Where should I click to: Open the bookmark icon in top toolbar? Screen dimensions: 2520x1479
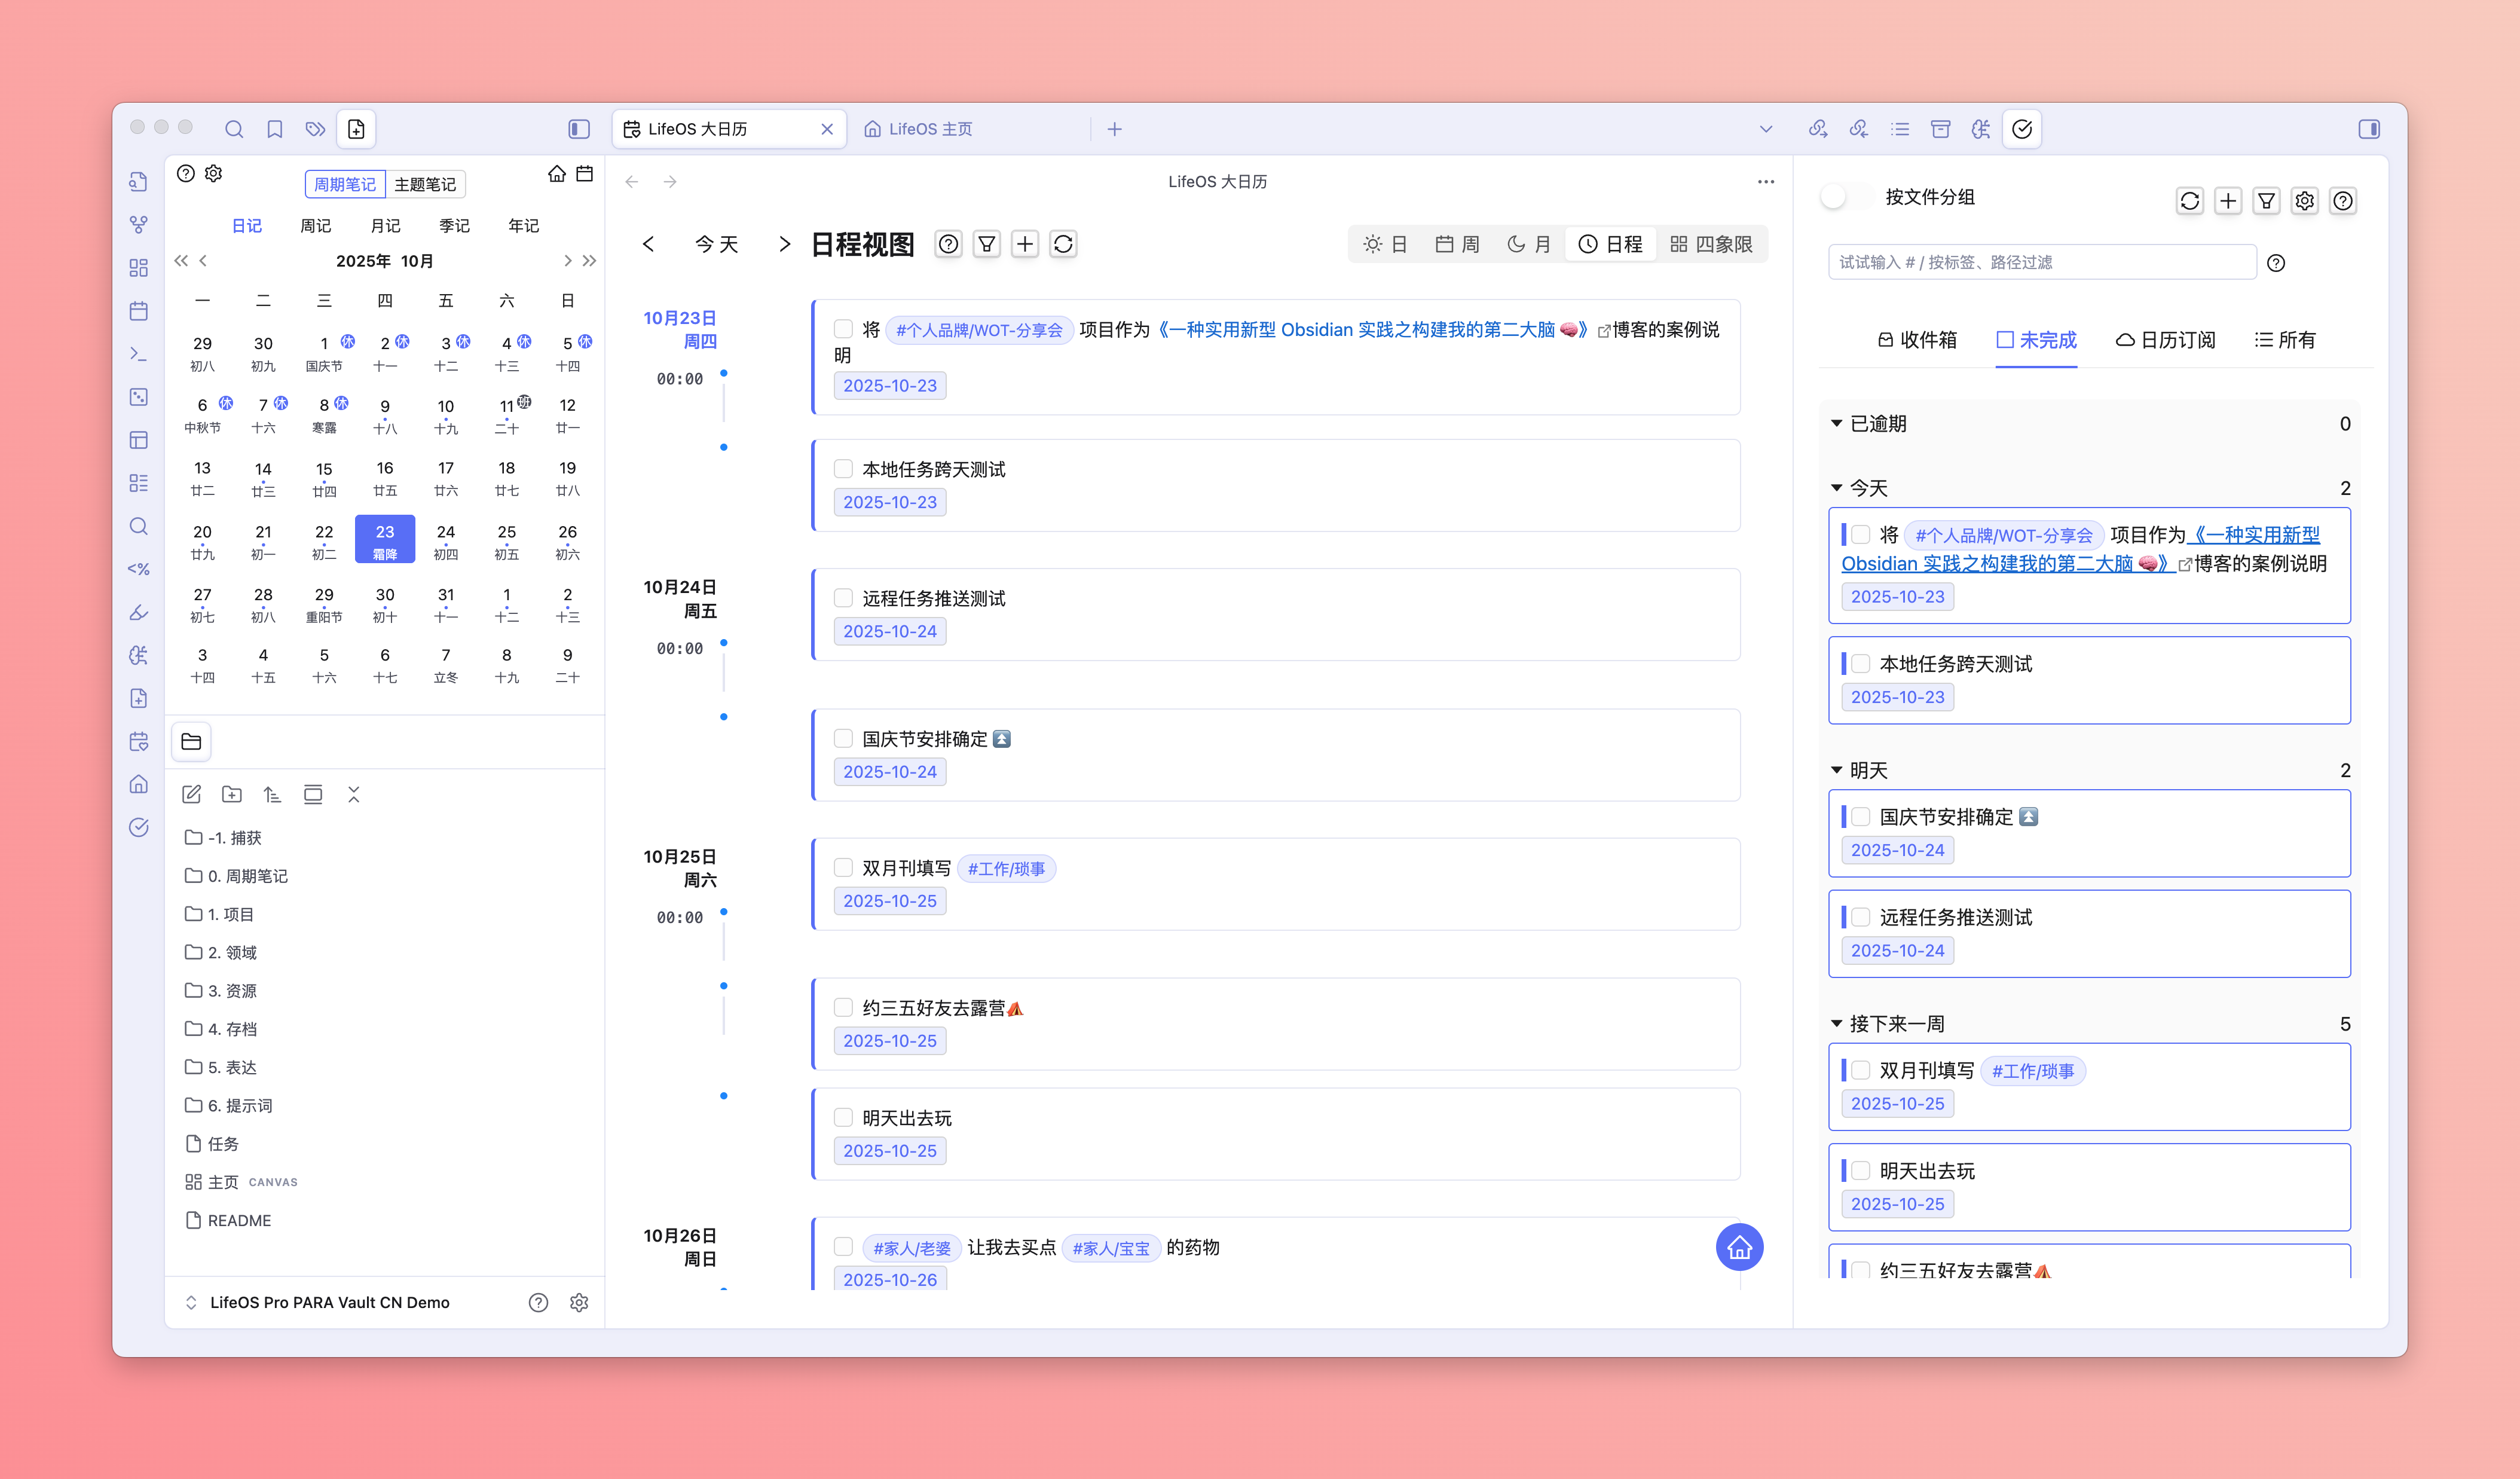275,129
